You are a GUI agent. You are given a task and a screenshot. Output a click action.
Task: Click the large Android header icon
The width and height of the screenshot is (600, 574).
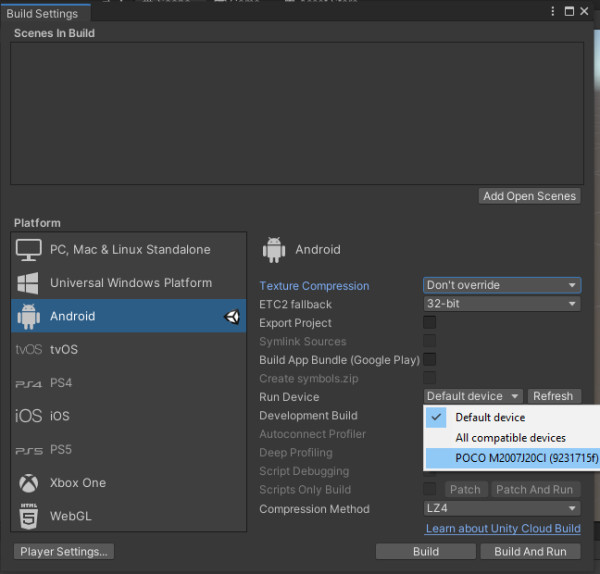tap(274, 250)
